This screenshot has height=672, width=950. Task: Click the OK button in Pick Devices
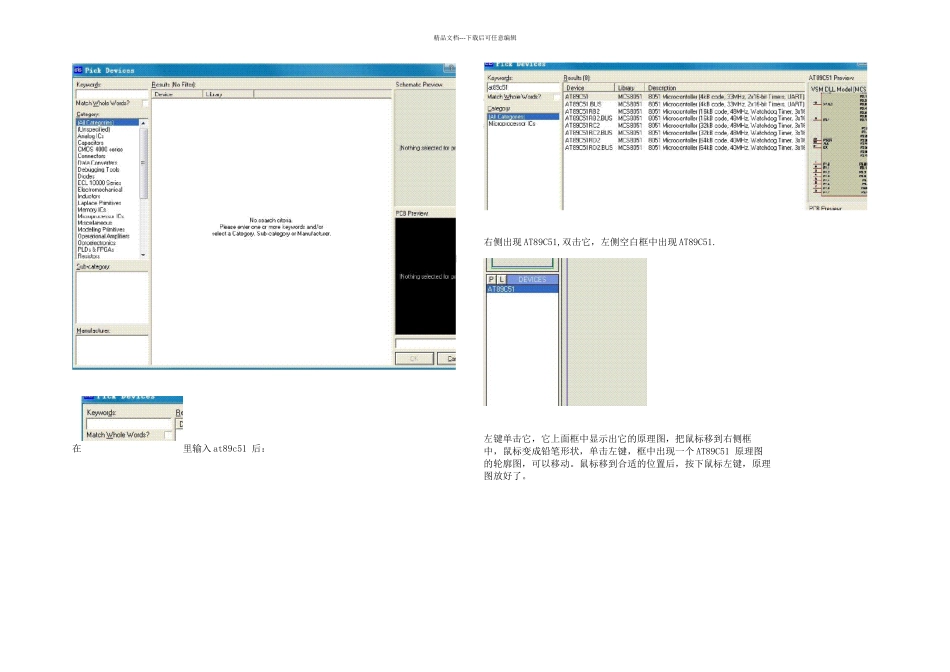[414, 358]
